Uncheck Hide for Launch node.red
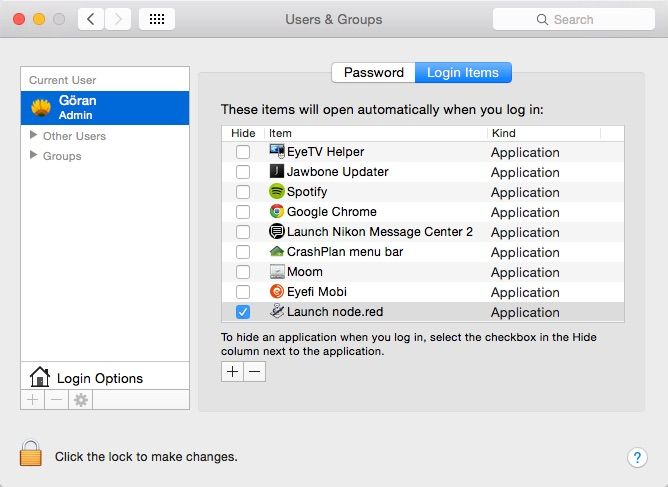The width and height of the screenshot is (668, 487). tap(243, 312)
